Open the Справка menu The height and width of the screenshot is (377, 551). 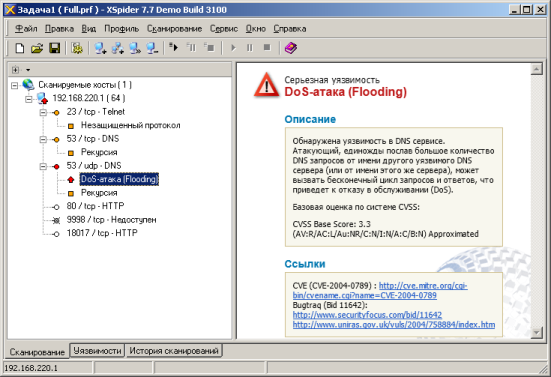click(x=290, y=29)
